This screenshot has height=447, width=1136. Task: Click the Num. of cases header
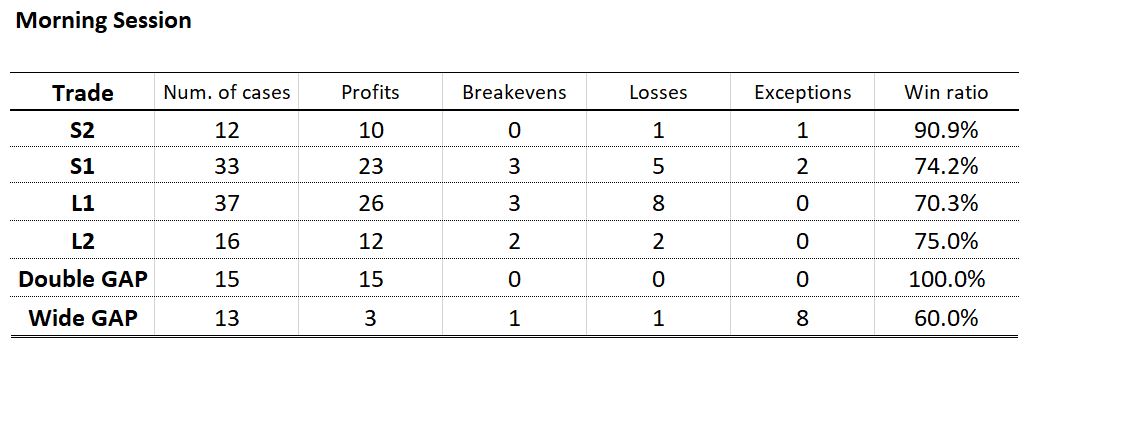tap(227, 93)
